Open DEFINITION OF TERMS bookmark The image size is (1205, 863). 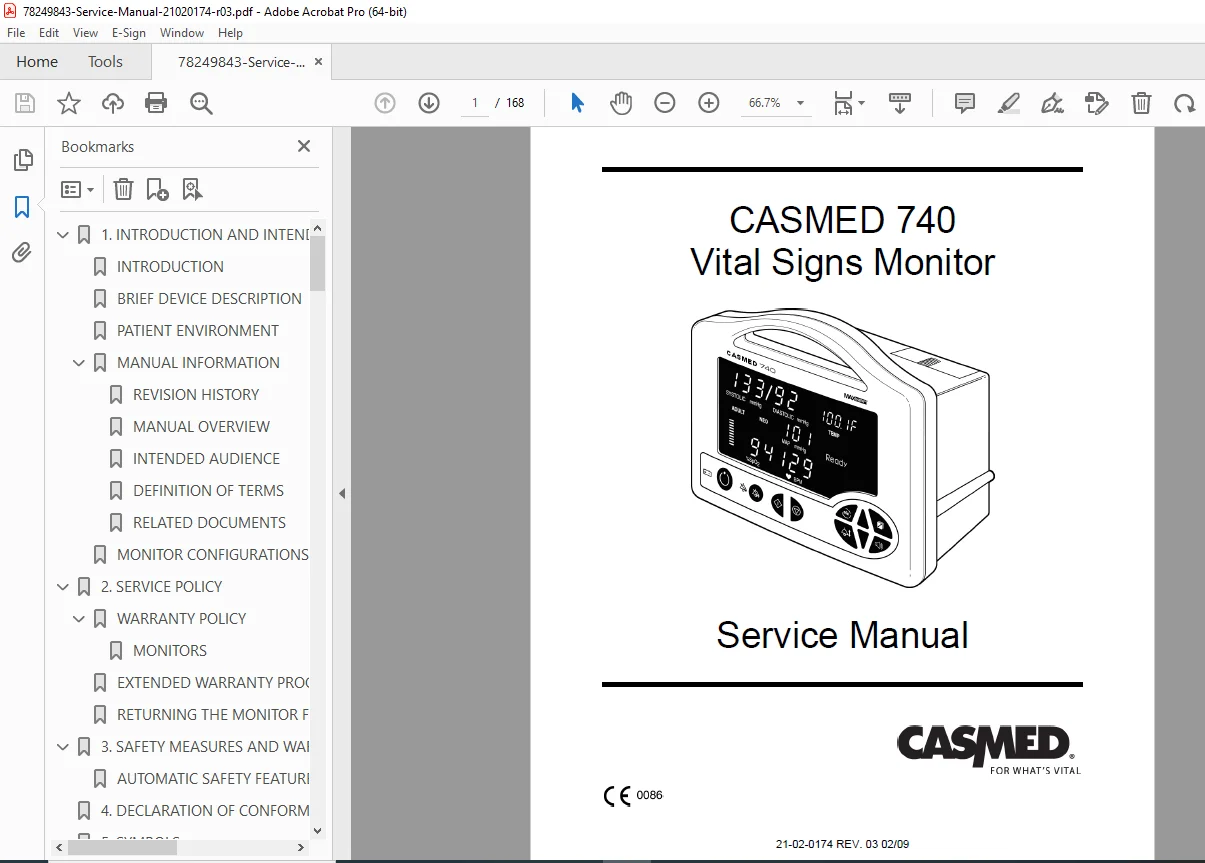tap(208, 491)
